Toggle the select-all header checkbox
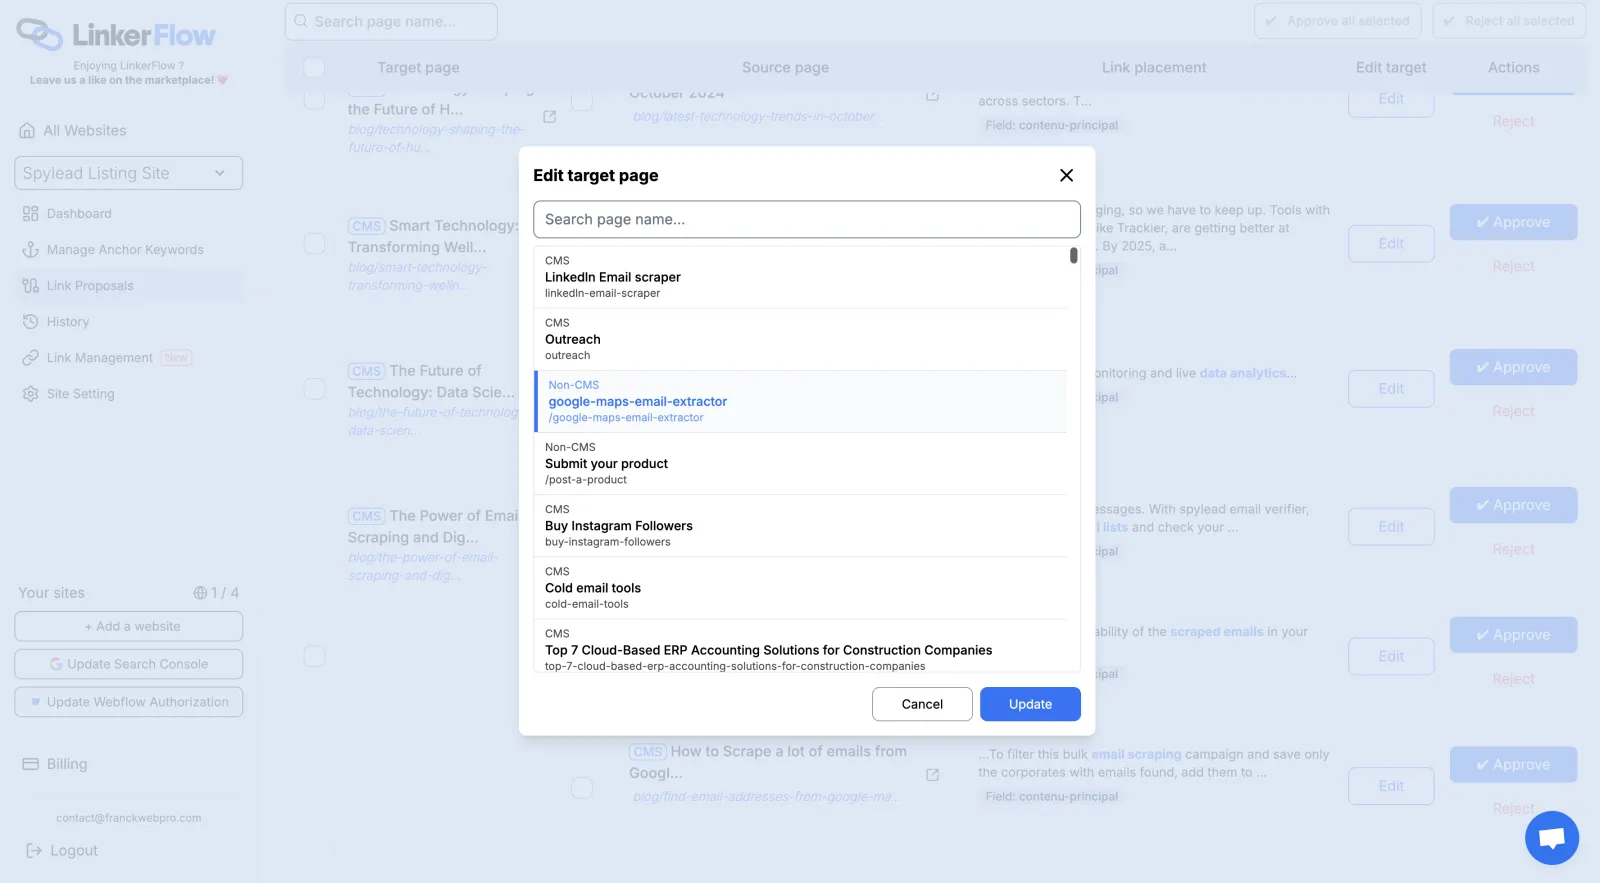Screen dimensions: 1600x883 coord(314,67)
